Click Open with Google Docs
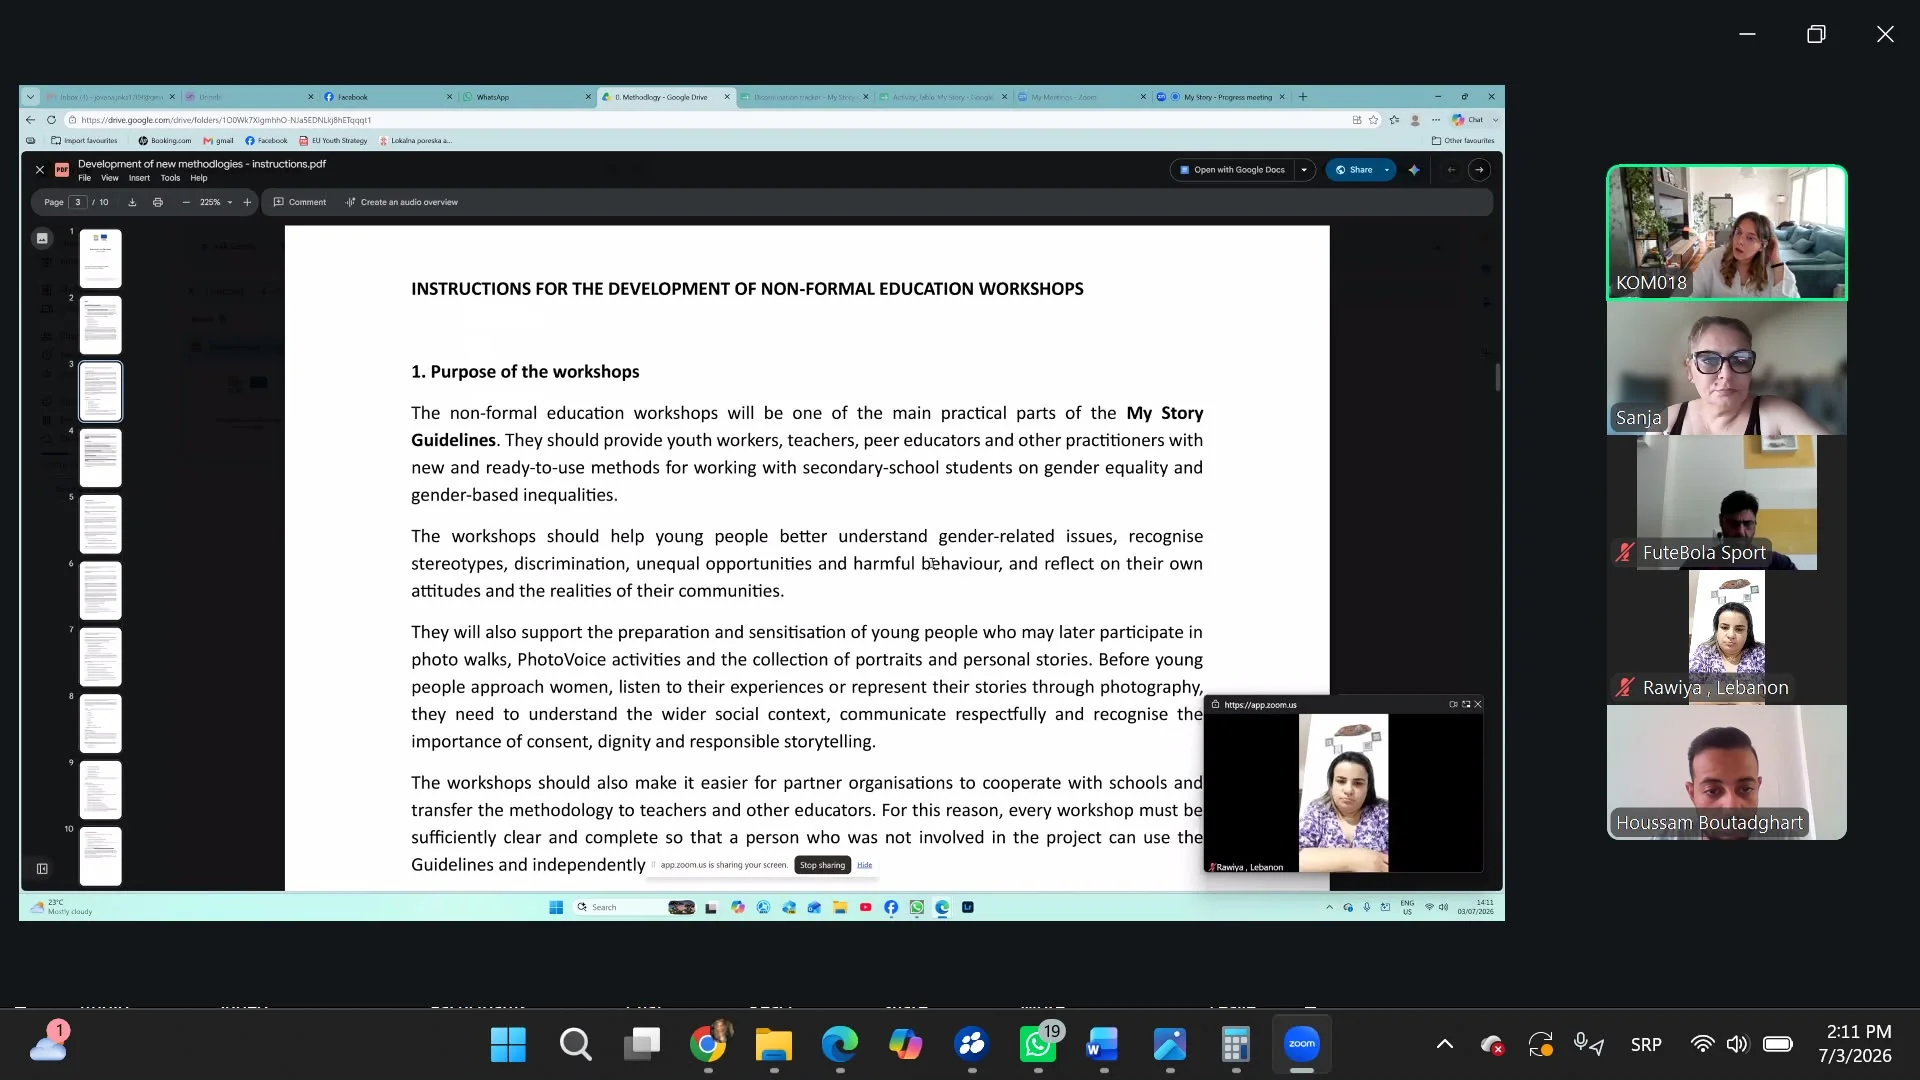1920x1080 pixels. coord(1232,170)
